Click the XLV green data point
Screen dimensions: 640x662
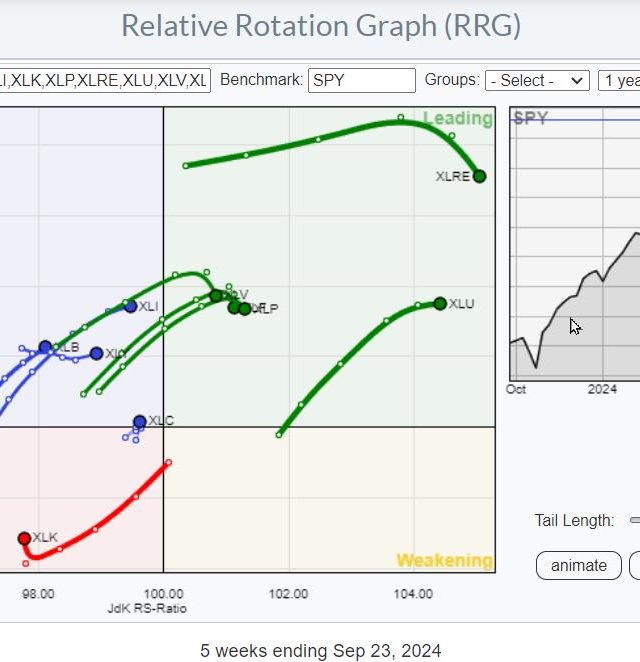216,295
